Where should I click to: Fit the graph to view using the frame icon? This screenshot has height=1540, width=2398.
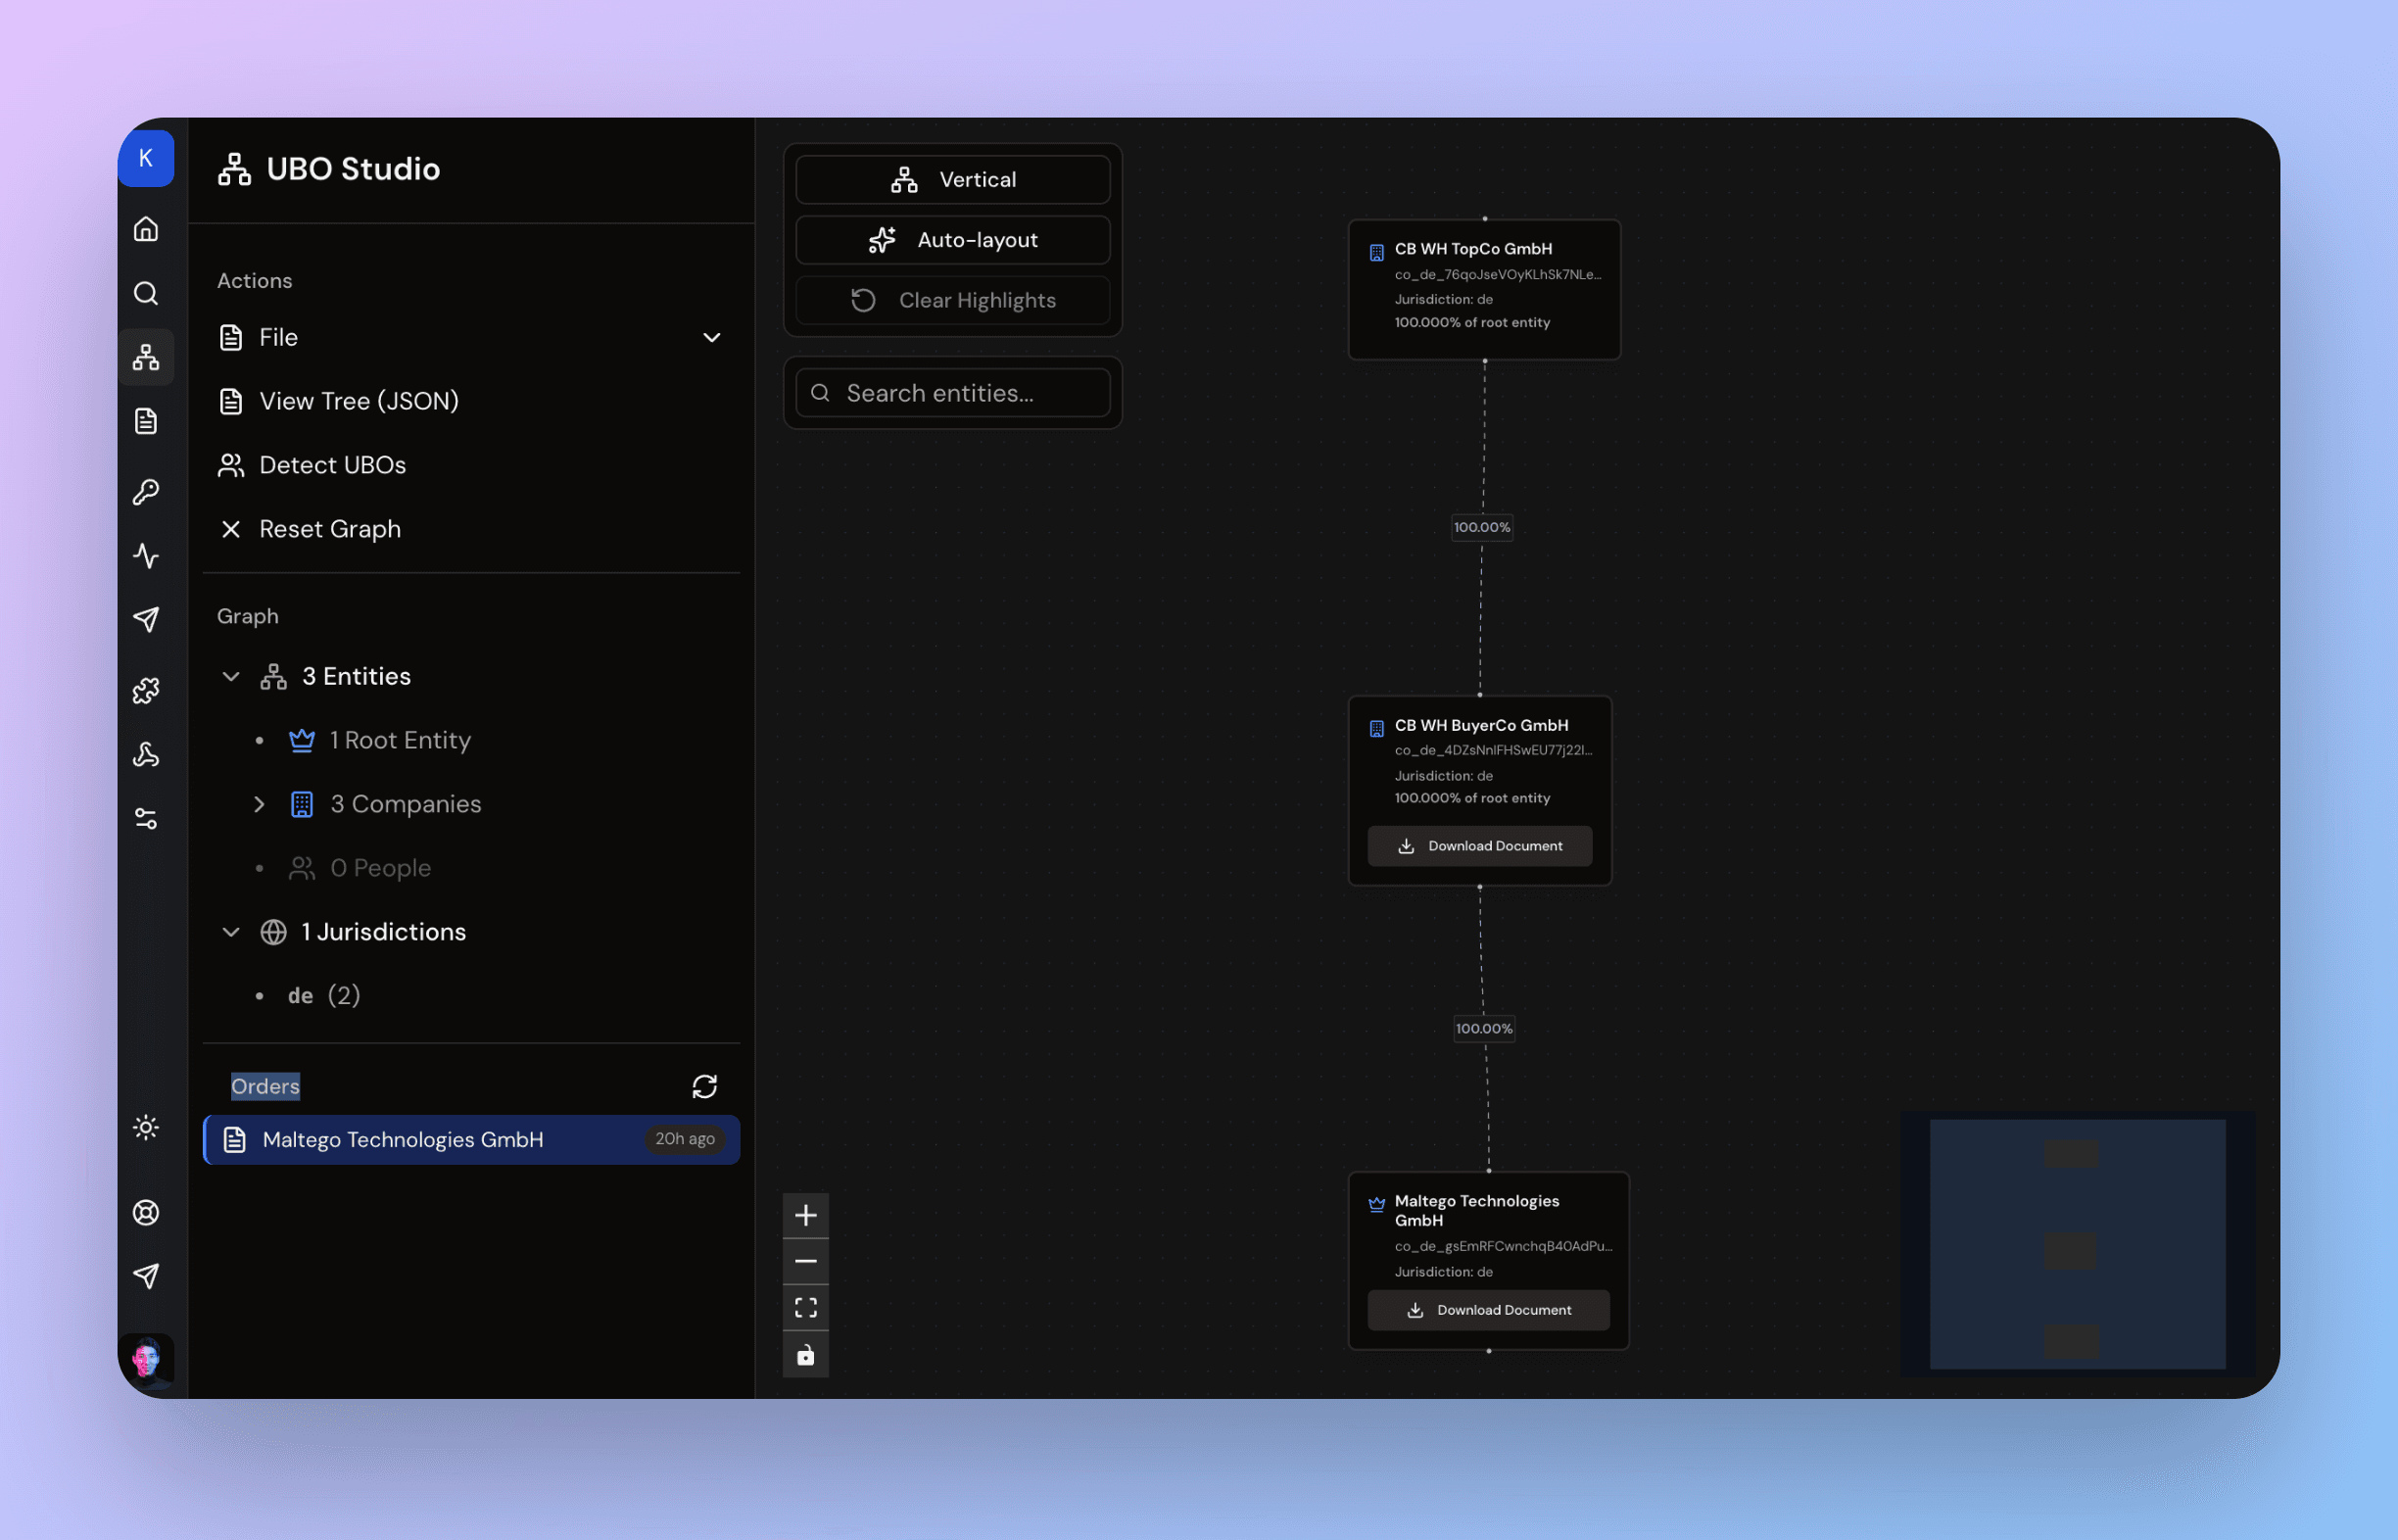(x=805, y=1307)
